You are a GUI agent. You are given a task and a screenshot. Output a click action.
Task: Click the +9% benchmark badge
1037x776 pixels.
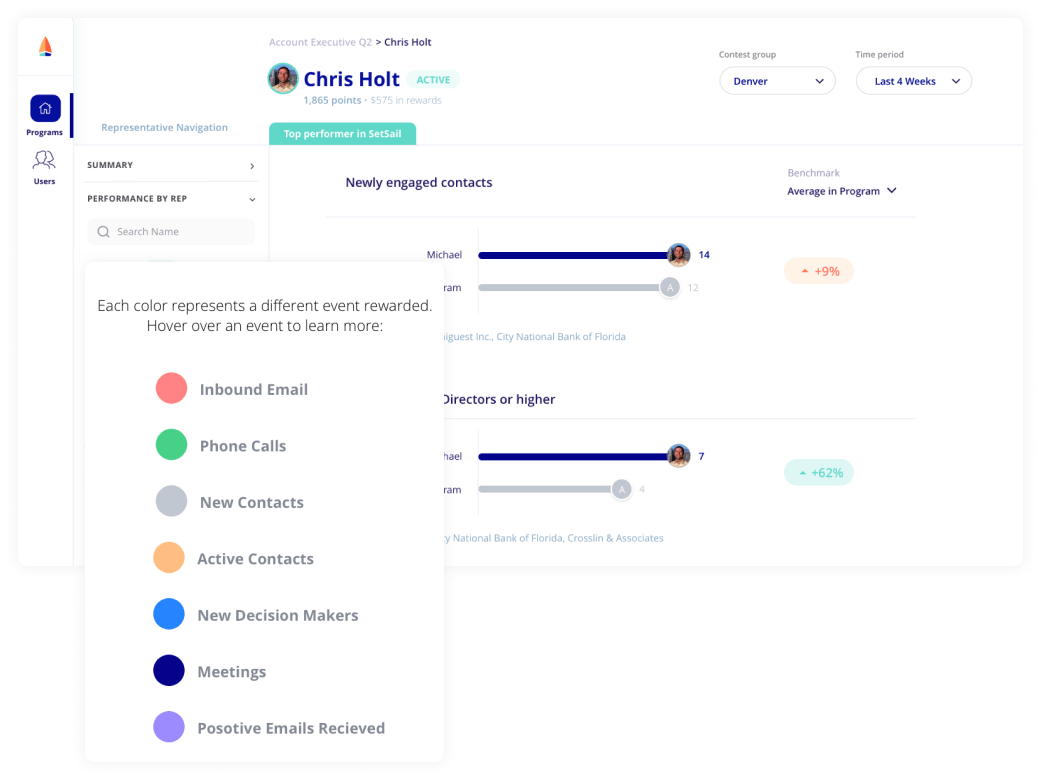coord(819,271)
